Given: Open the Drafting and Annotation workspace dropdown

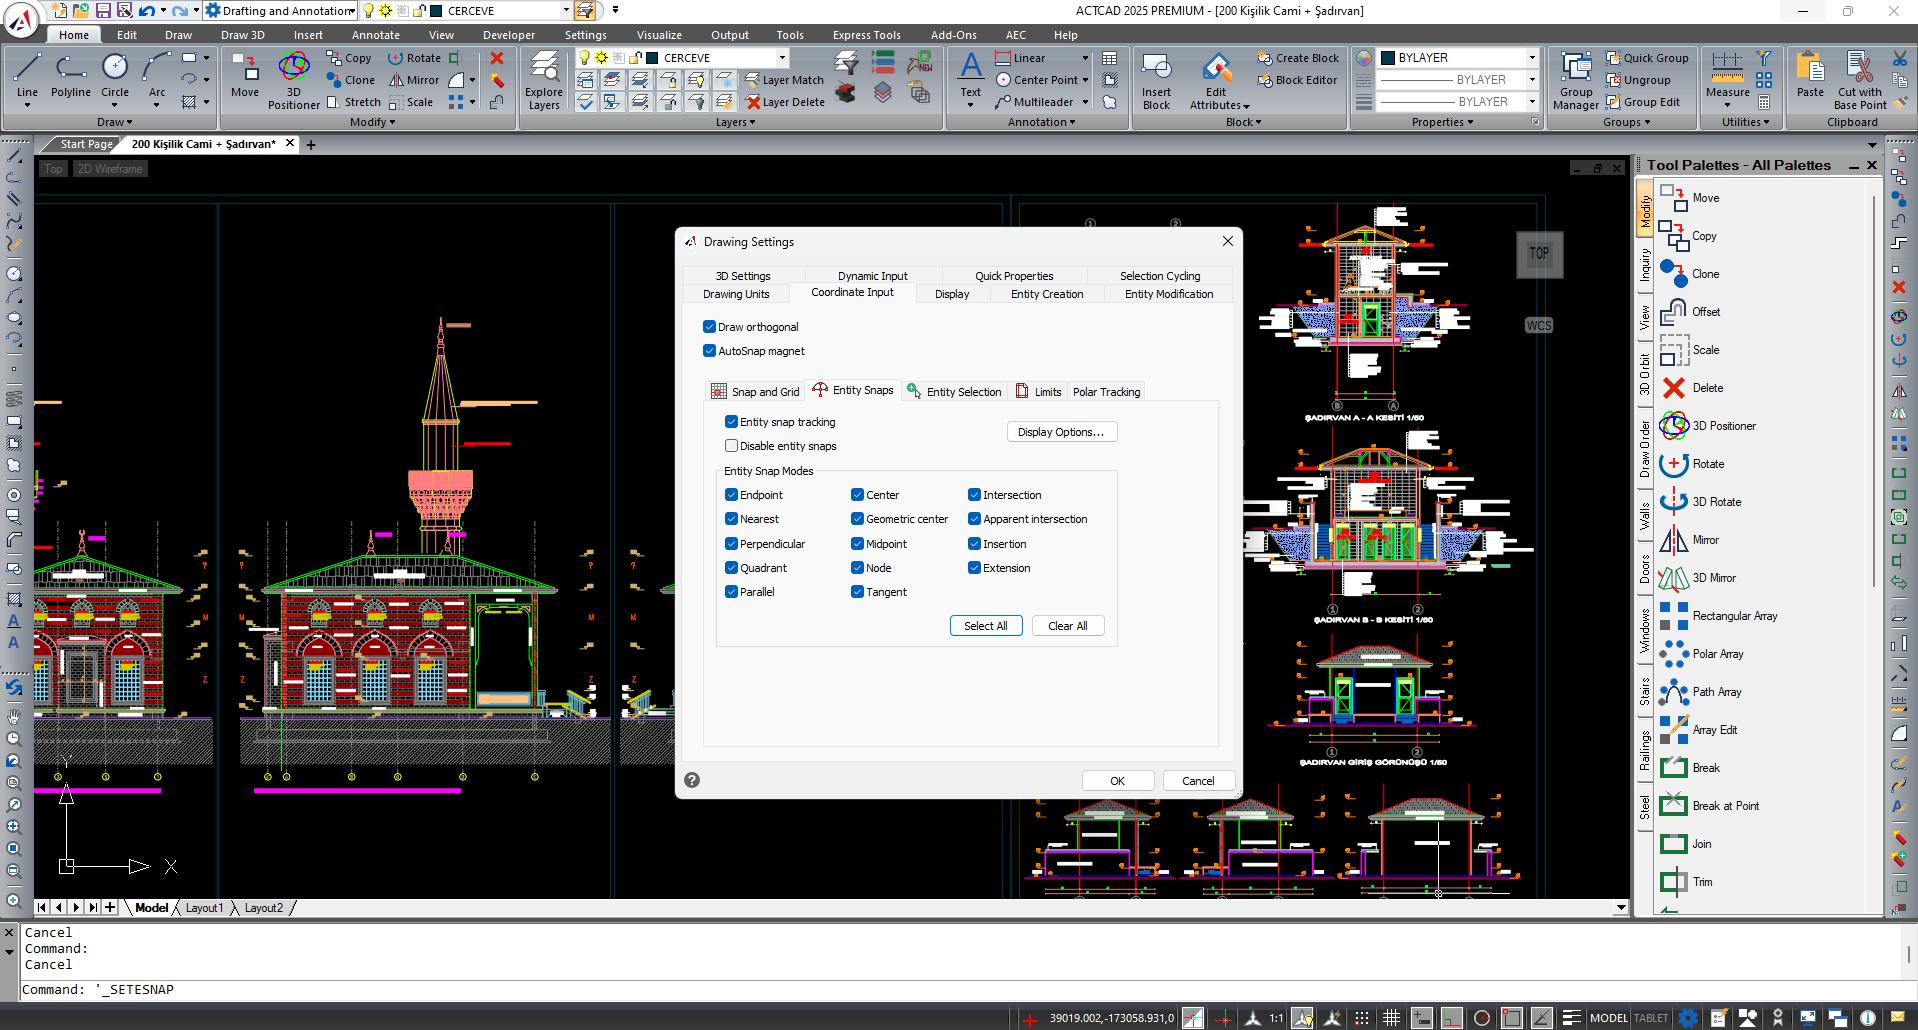Looking at the screenshot, I should coord(353,11).
